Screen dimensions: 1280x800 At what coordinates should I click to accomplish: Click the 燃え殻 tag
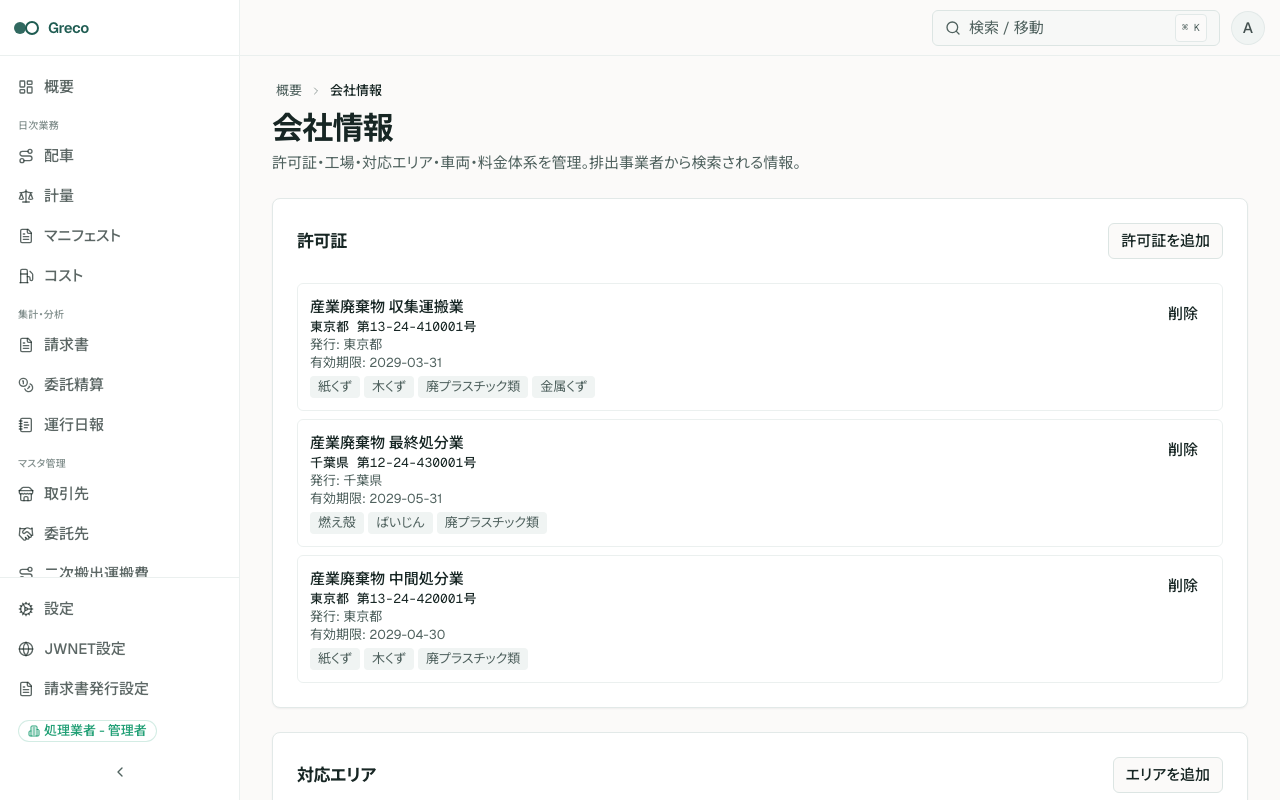pyautogui.click(x=337, y=523)
